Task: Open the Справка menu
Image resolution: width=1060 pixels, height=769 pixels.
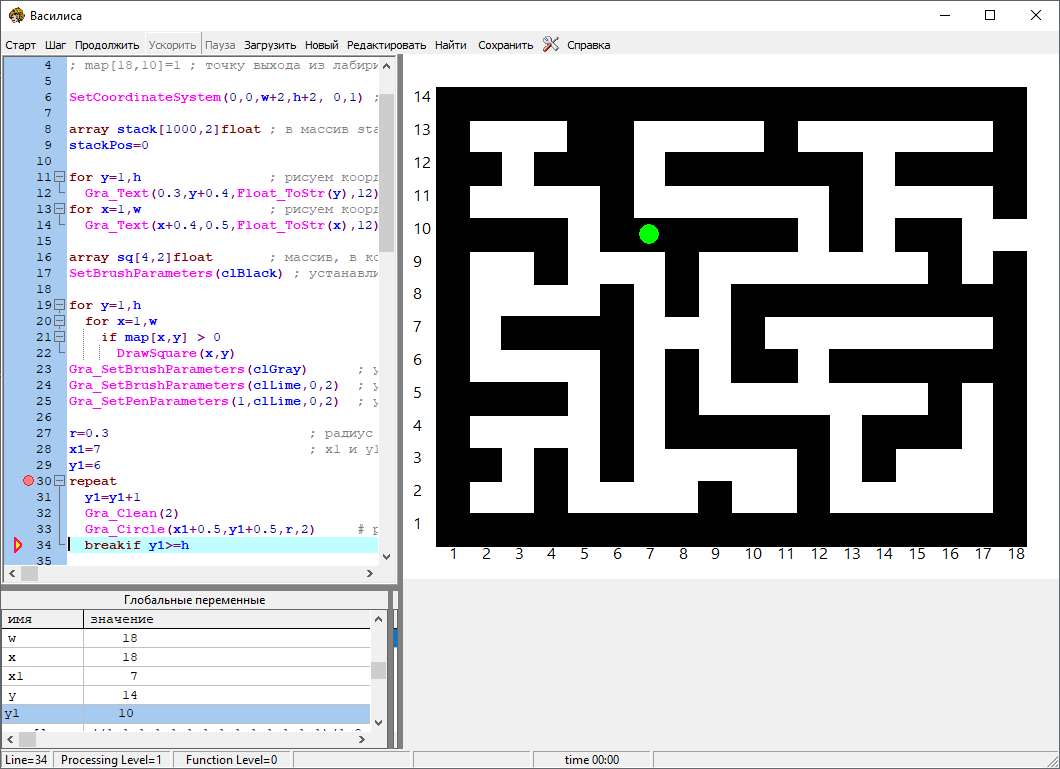Action: point(588,45)
